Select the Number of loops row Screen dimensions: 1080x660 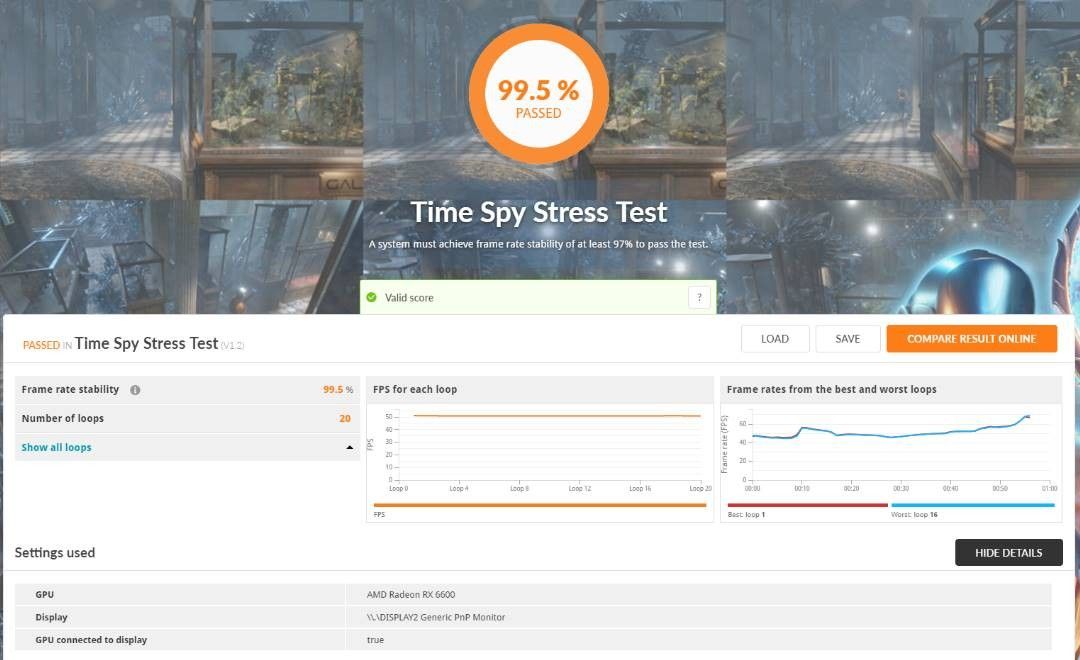(187, 418)
